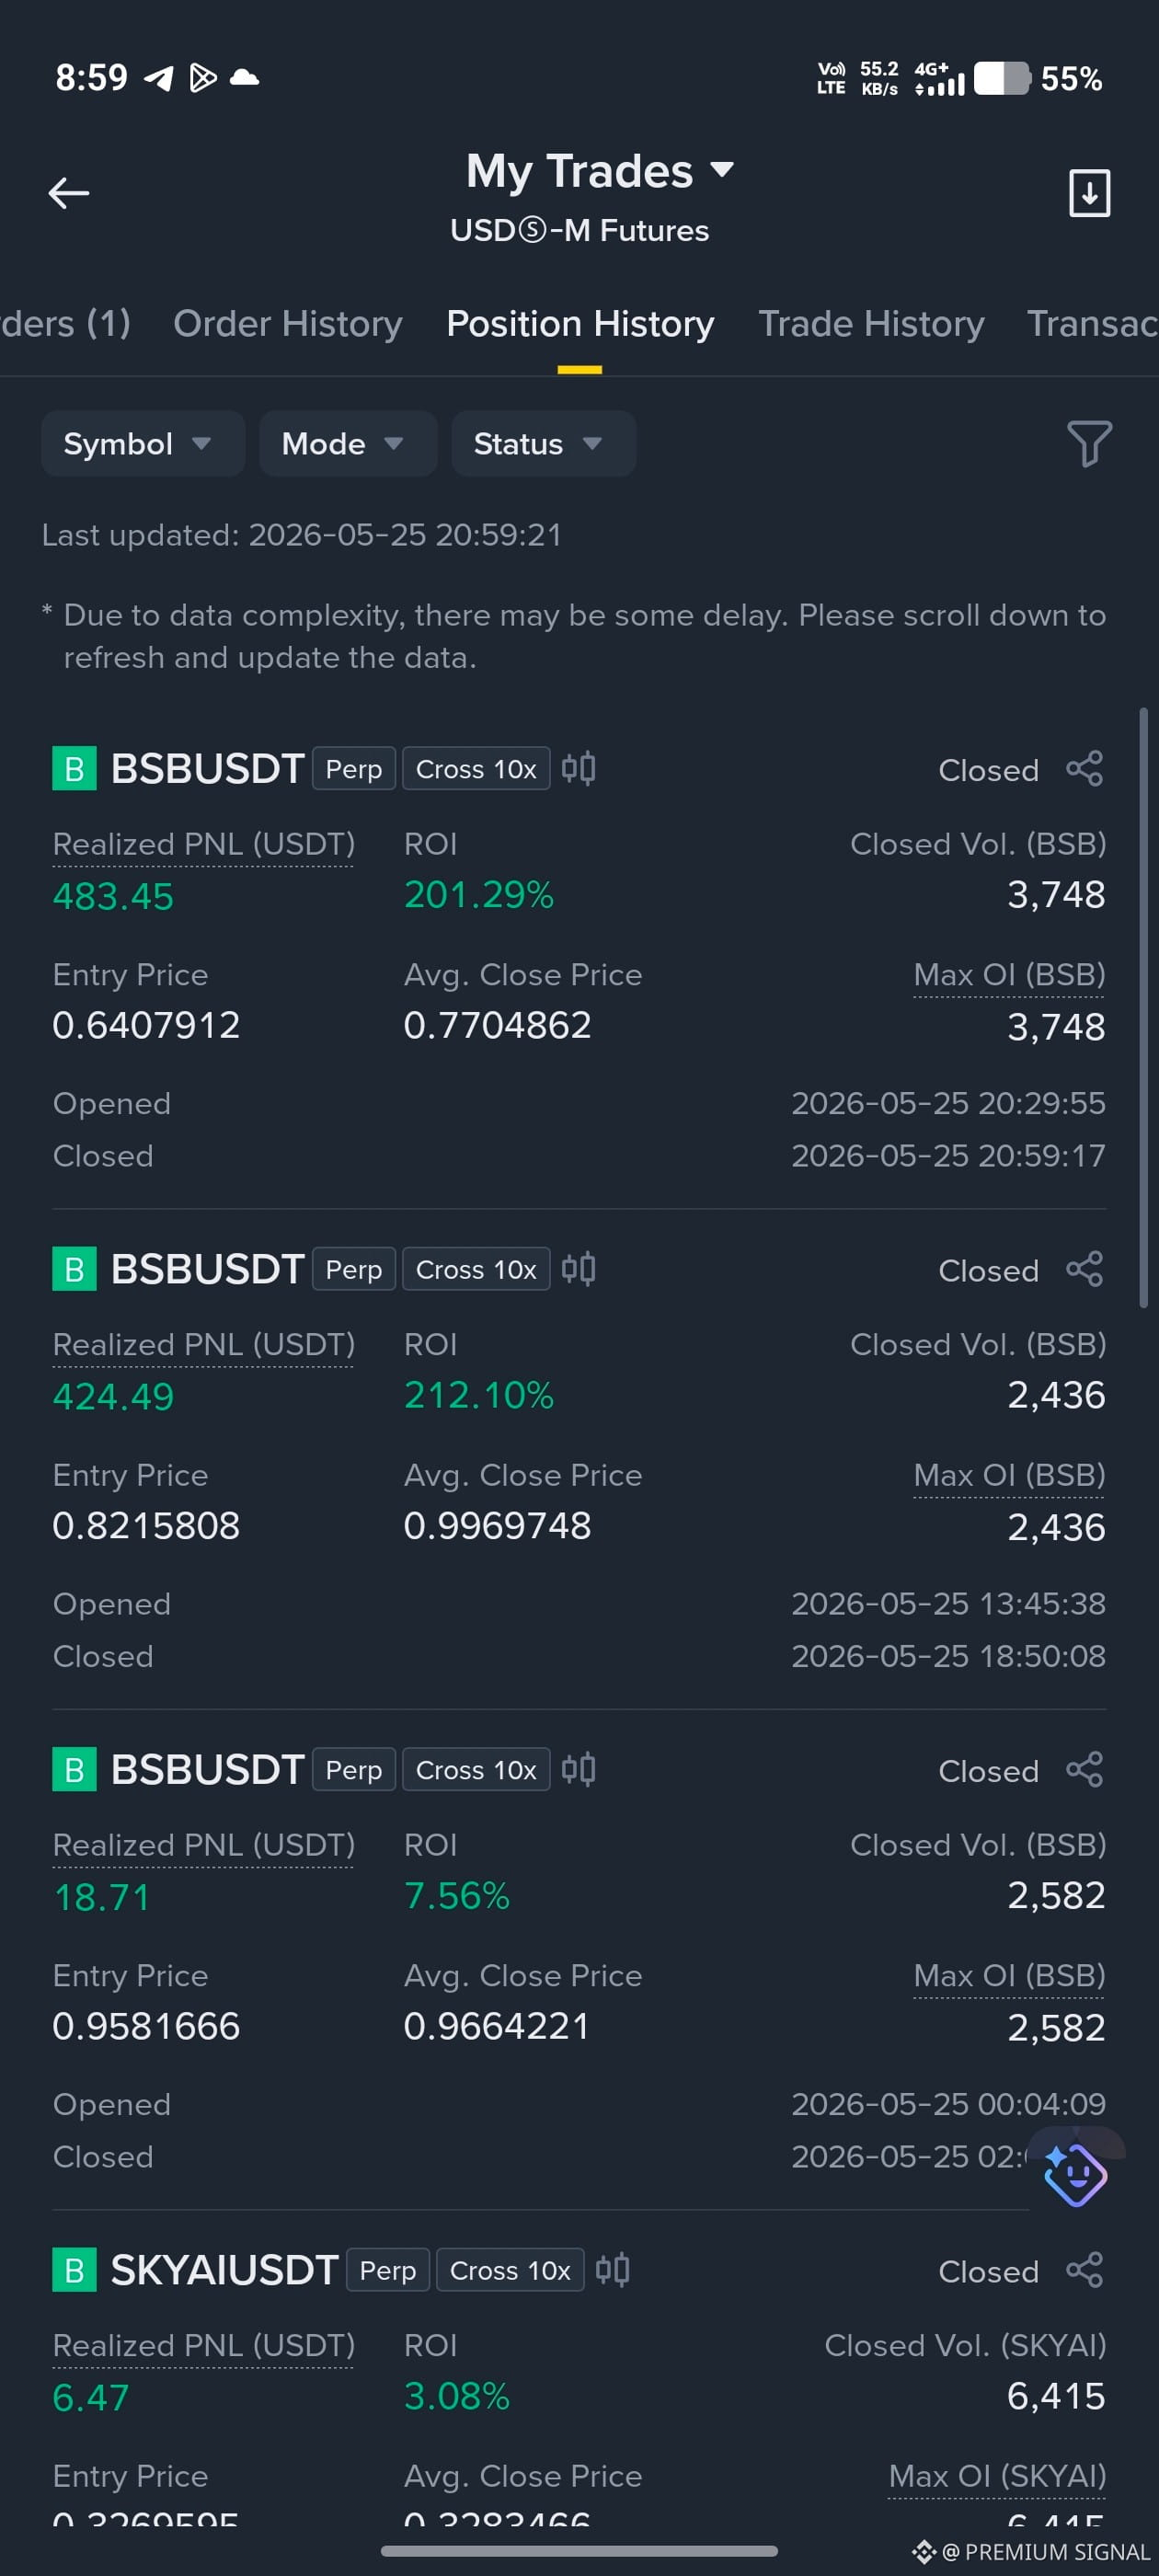1159x2576 pixels.
Task: Switch to the Trade History tab
Action: point(871,323)
